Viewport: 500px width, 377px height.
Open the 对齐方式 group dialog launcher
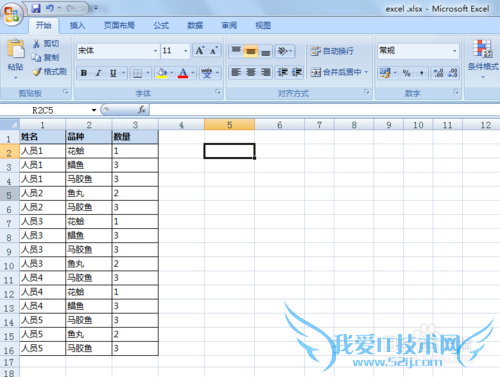[367, 92]
